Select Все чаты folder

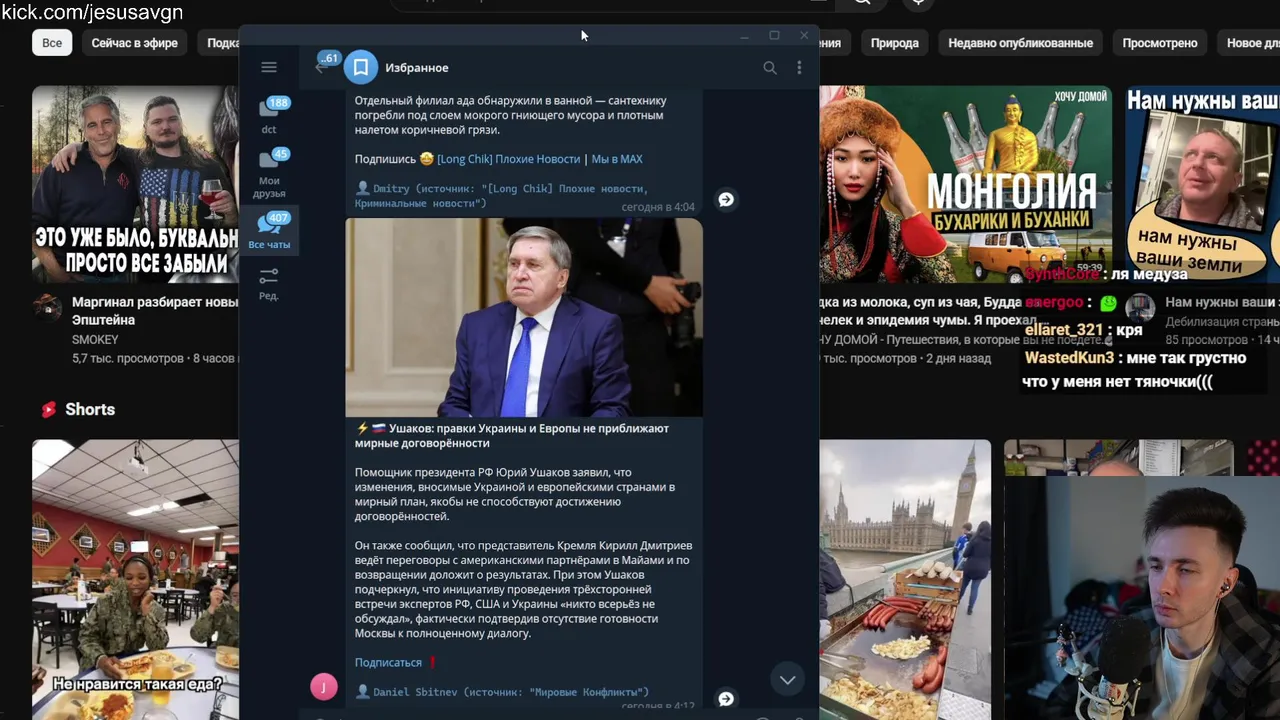click(269, 231)
